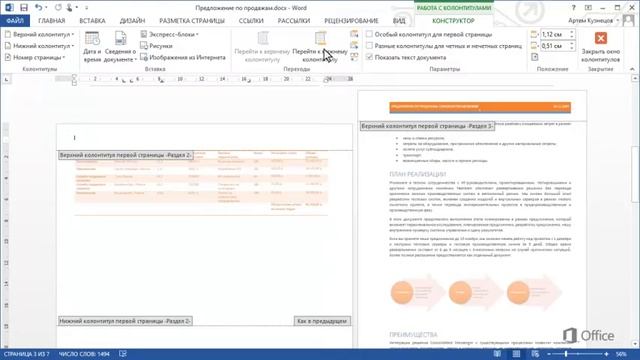This screenshot has height=360, width=640.
Task: Zoom in with the plus button
Action: 607,354
